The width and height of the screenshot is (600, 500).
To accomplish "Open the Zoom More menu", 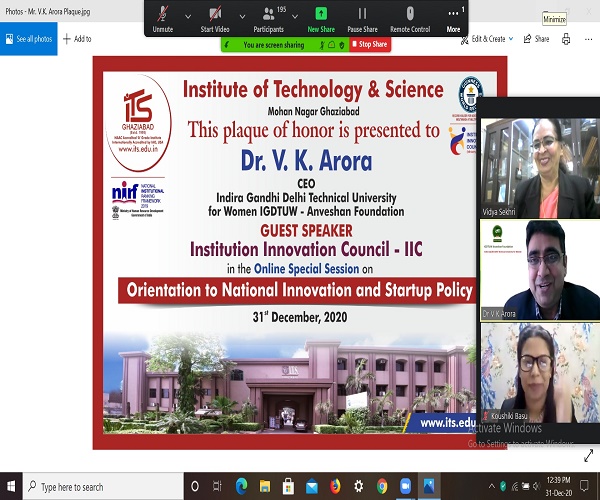I will [453, 19].
